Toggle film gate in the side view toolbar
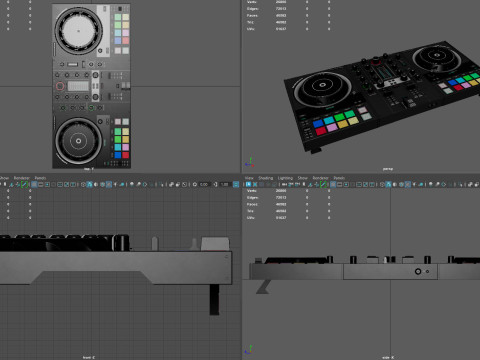The width and height of the screenshot is (480, 360). (x=339, y=184)
